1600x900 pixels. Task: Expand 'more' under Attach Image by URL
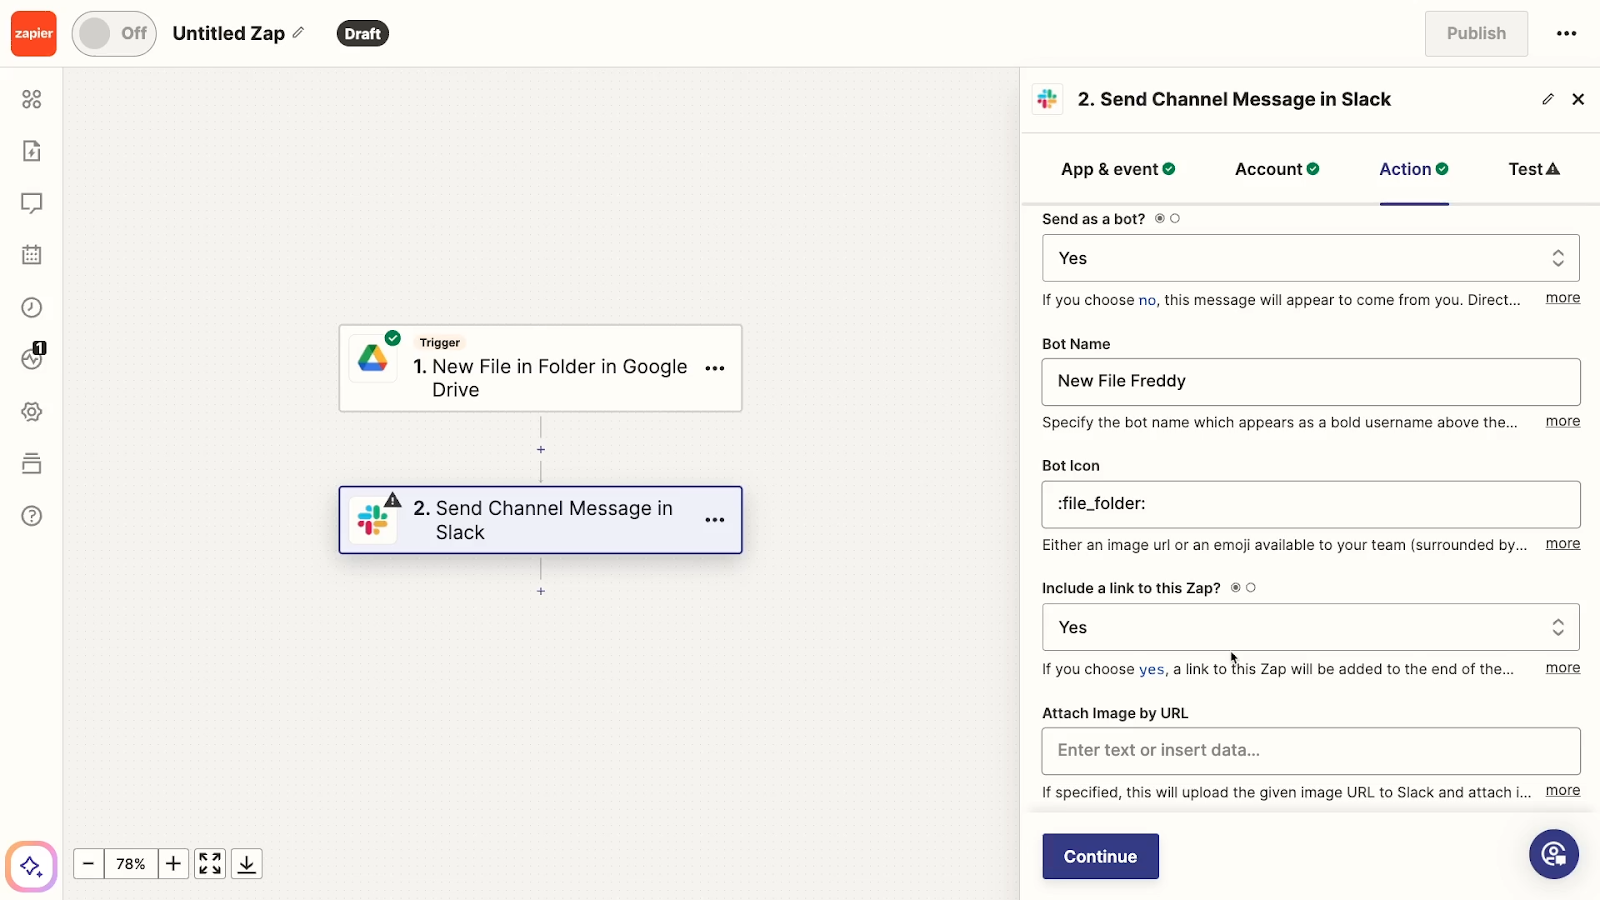(x=1563, y=791)
